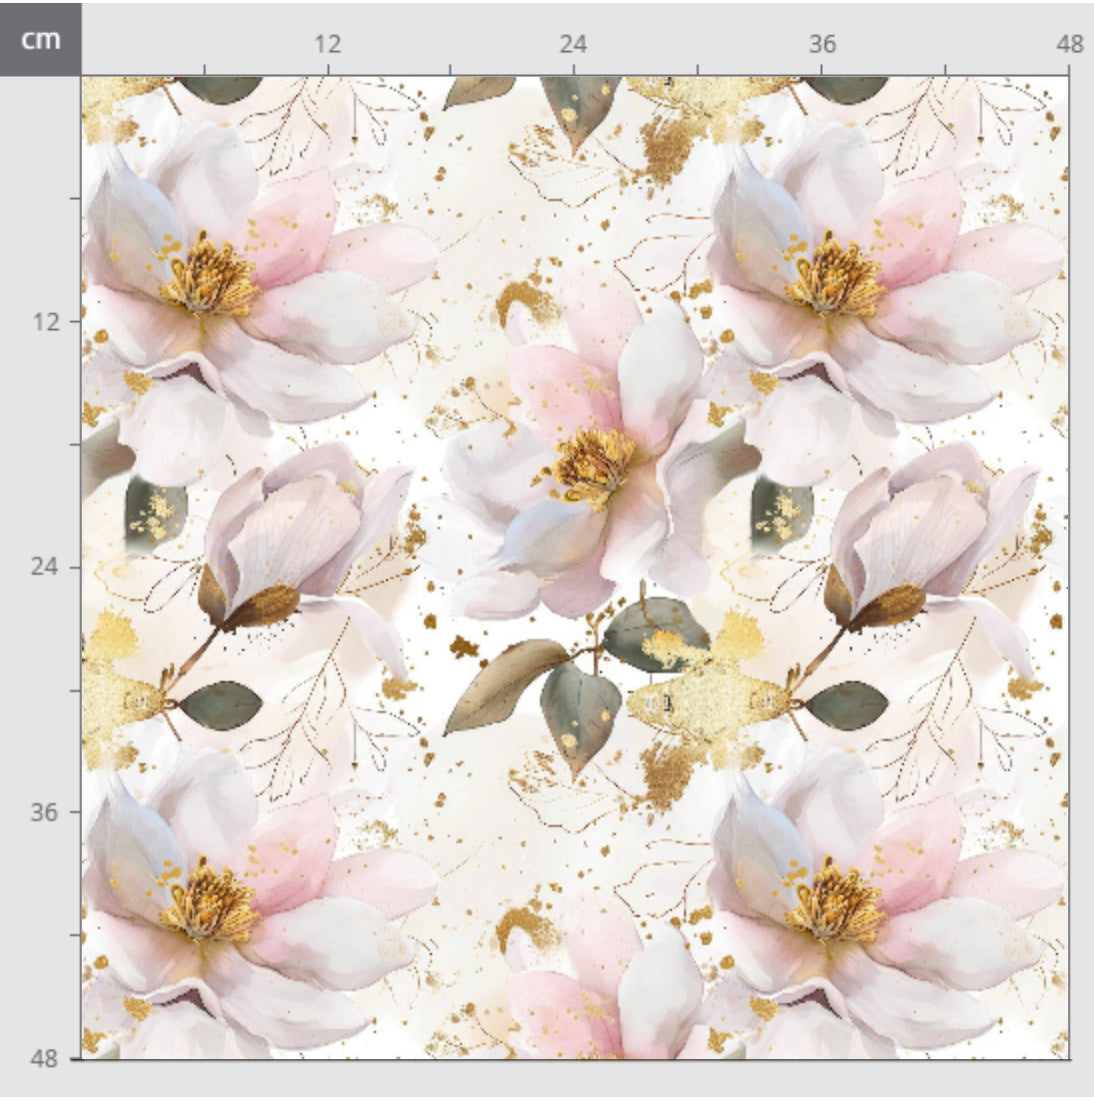
Task: Click the 12 mark on the top ruler
Action: pos(327,44)
